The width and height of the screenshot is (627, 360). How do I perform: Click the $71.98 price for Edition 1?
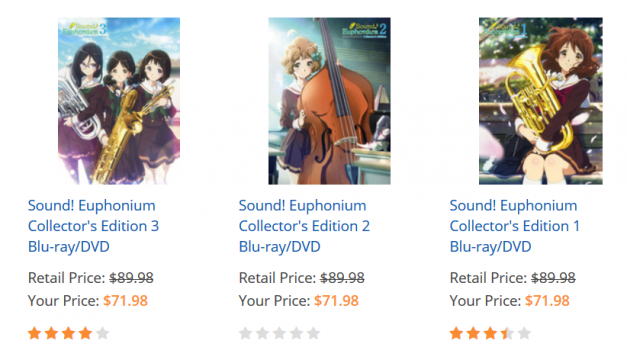coord(547,301)
